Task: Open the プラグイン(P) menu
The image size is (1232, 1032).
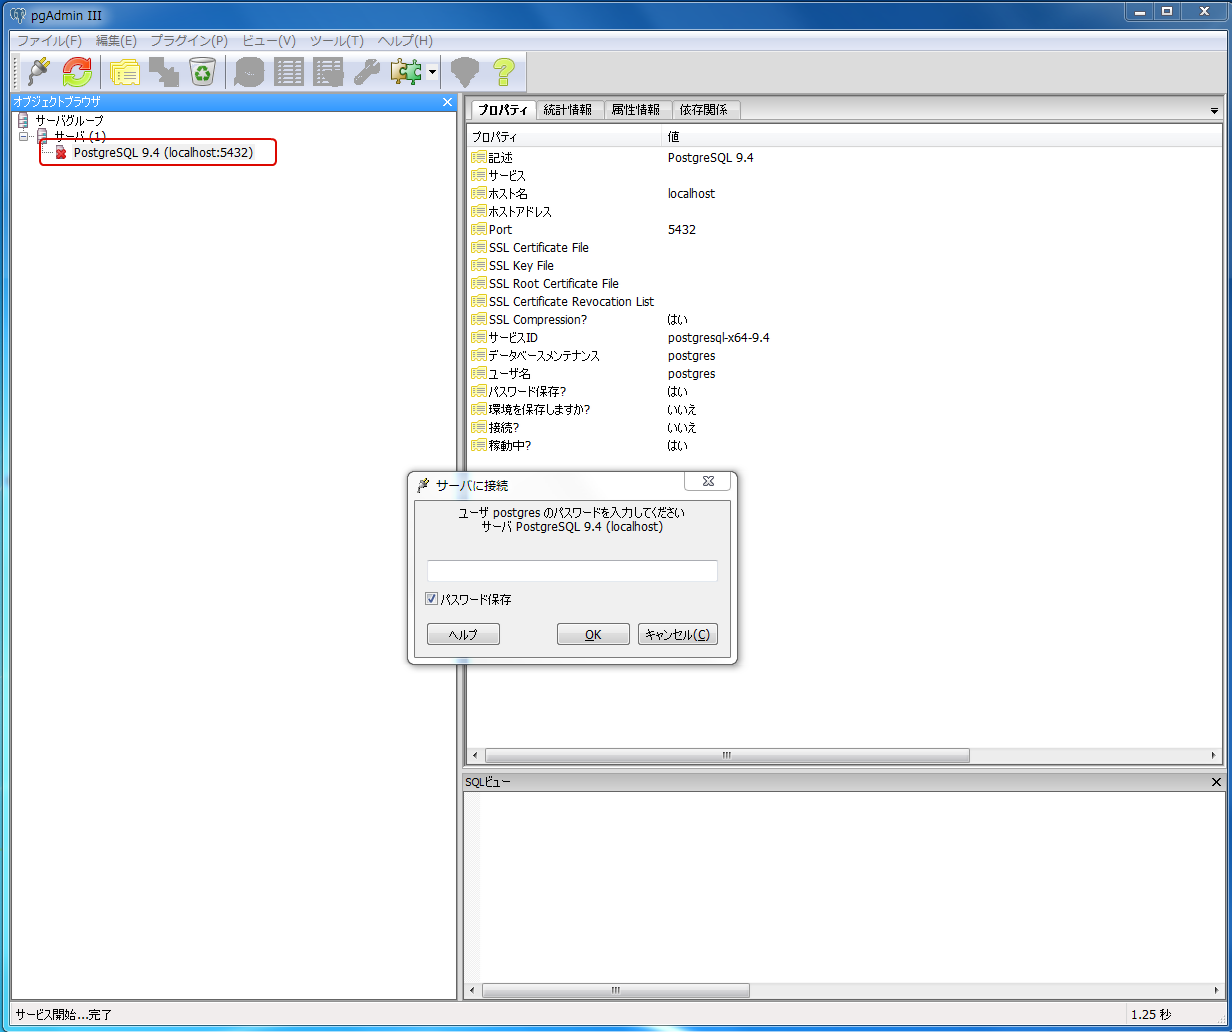Action: coord(189,41)
